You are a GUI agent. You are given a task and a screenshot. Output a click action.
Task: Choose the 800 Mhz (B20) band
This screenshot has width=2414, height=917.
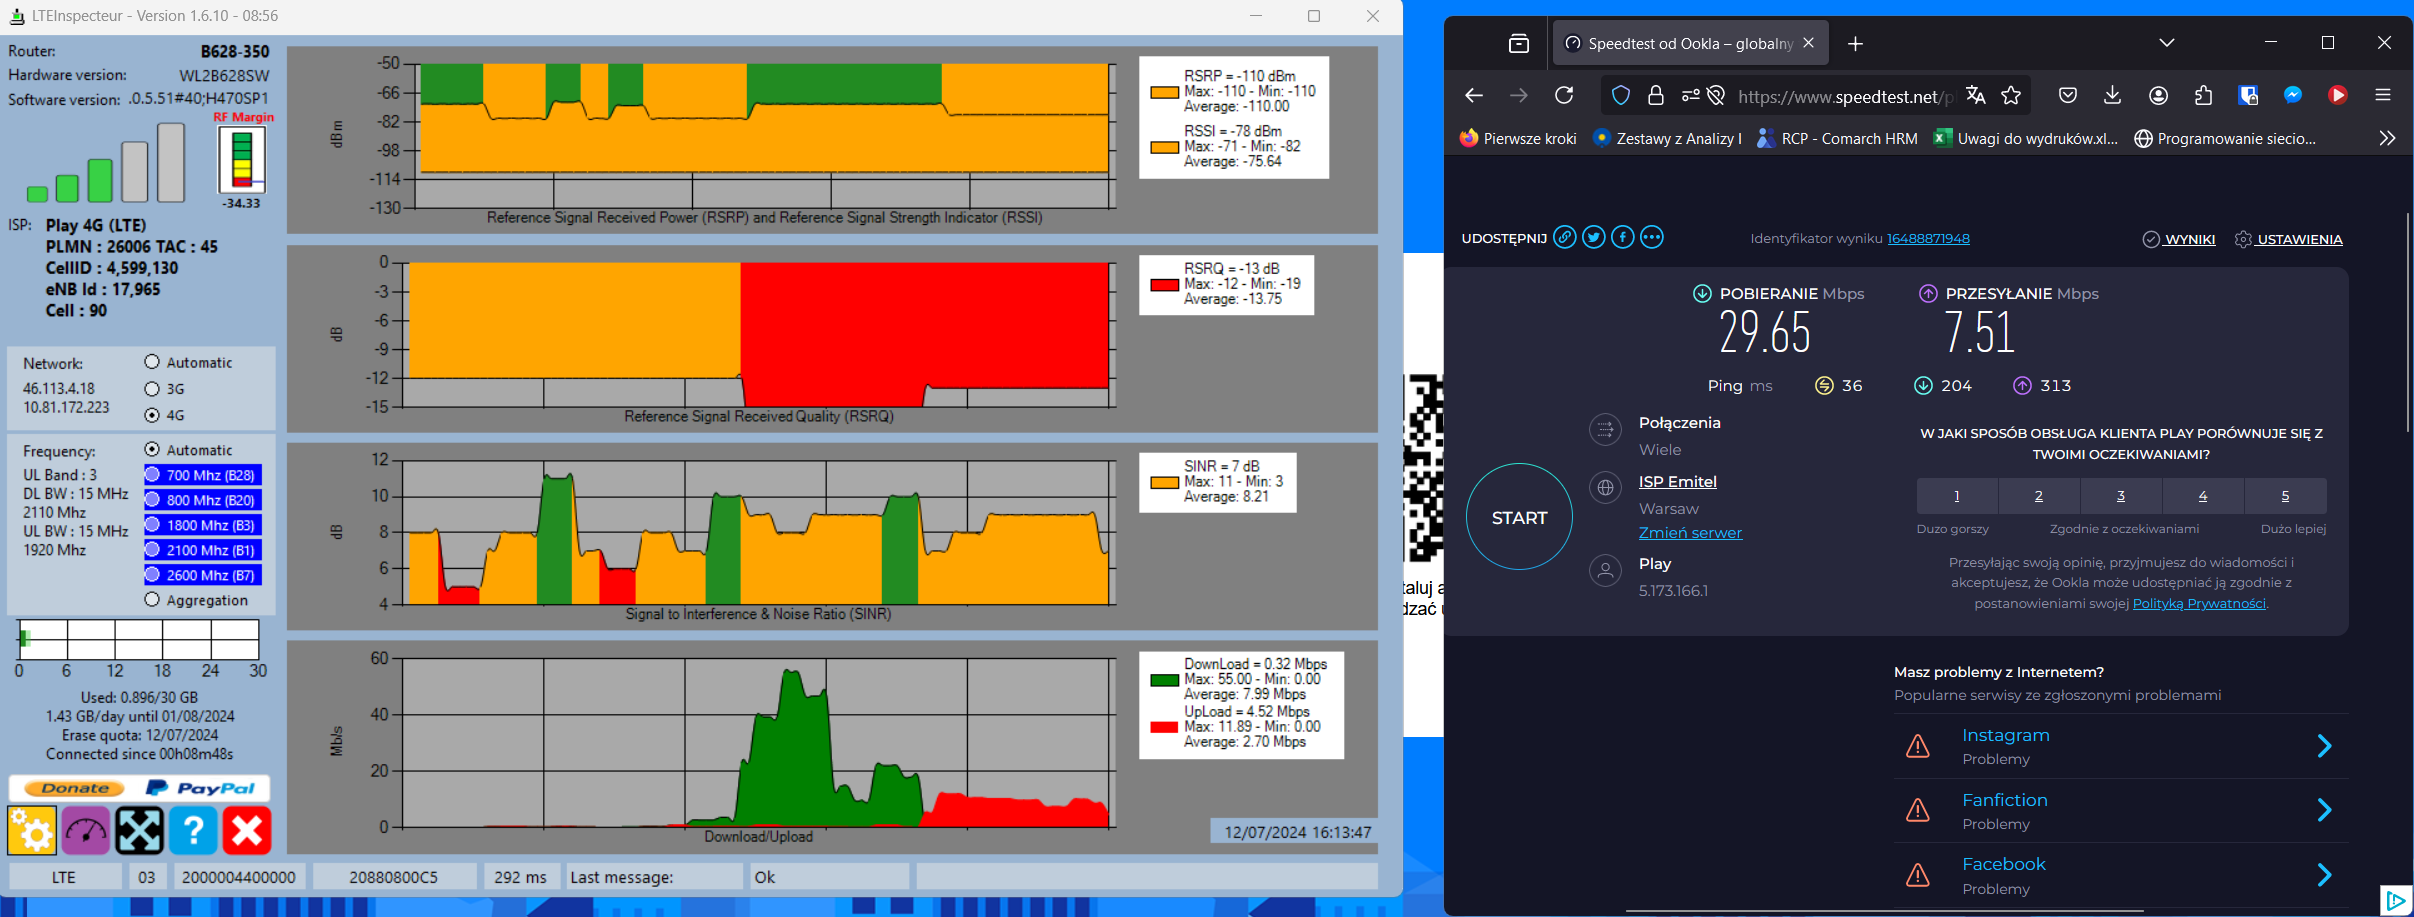(203, 500)
